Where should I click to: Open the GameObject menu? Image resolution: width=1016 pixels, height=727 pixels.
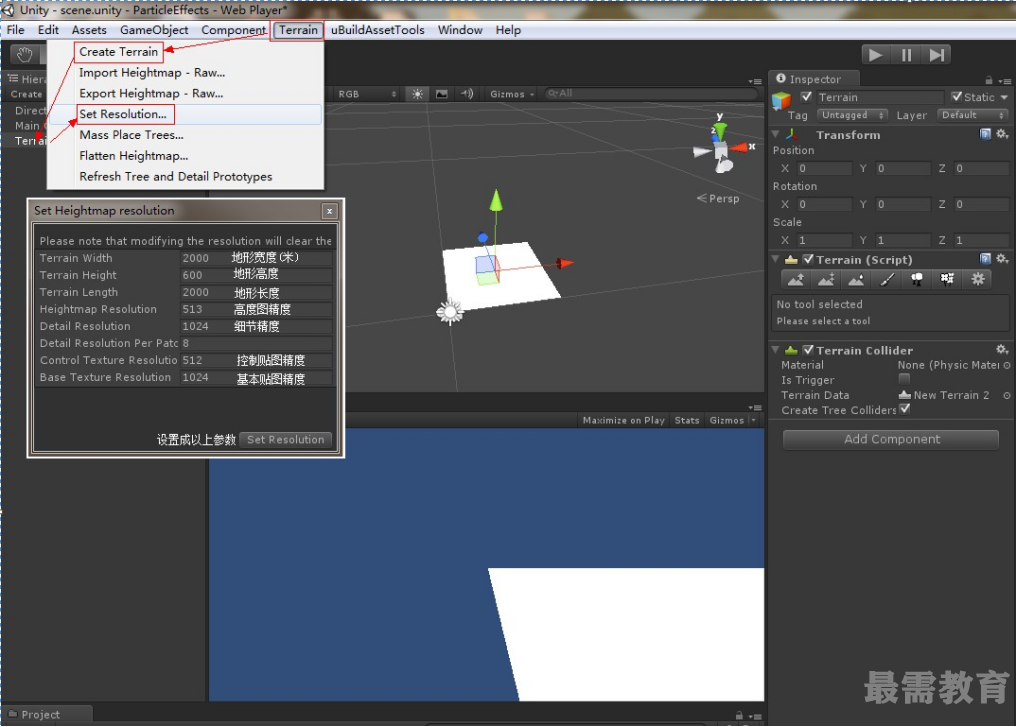coord(154,30)
